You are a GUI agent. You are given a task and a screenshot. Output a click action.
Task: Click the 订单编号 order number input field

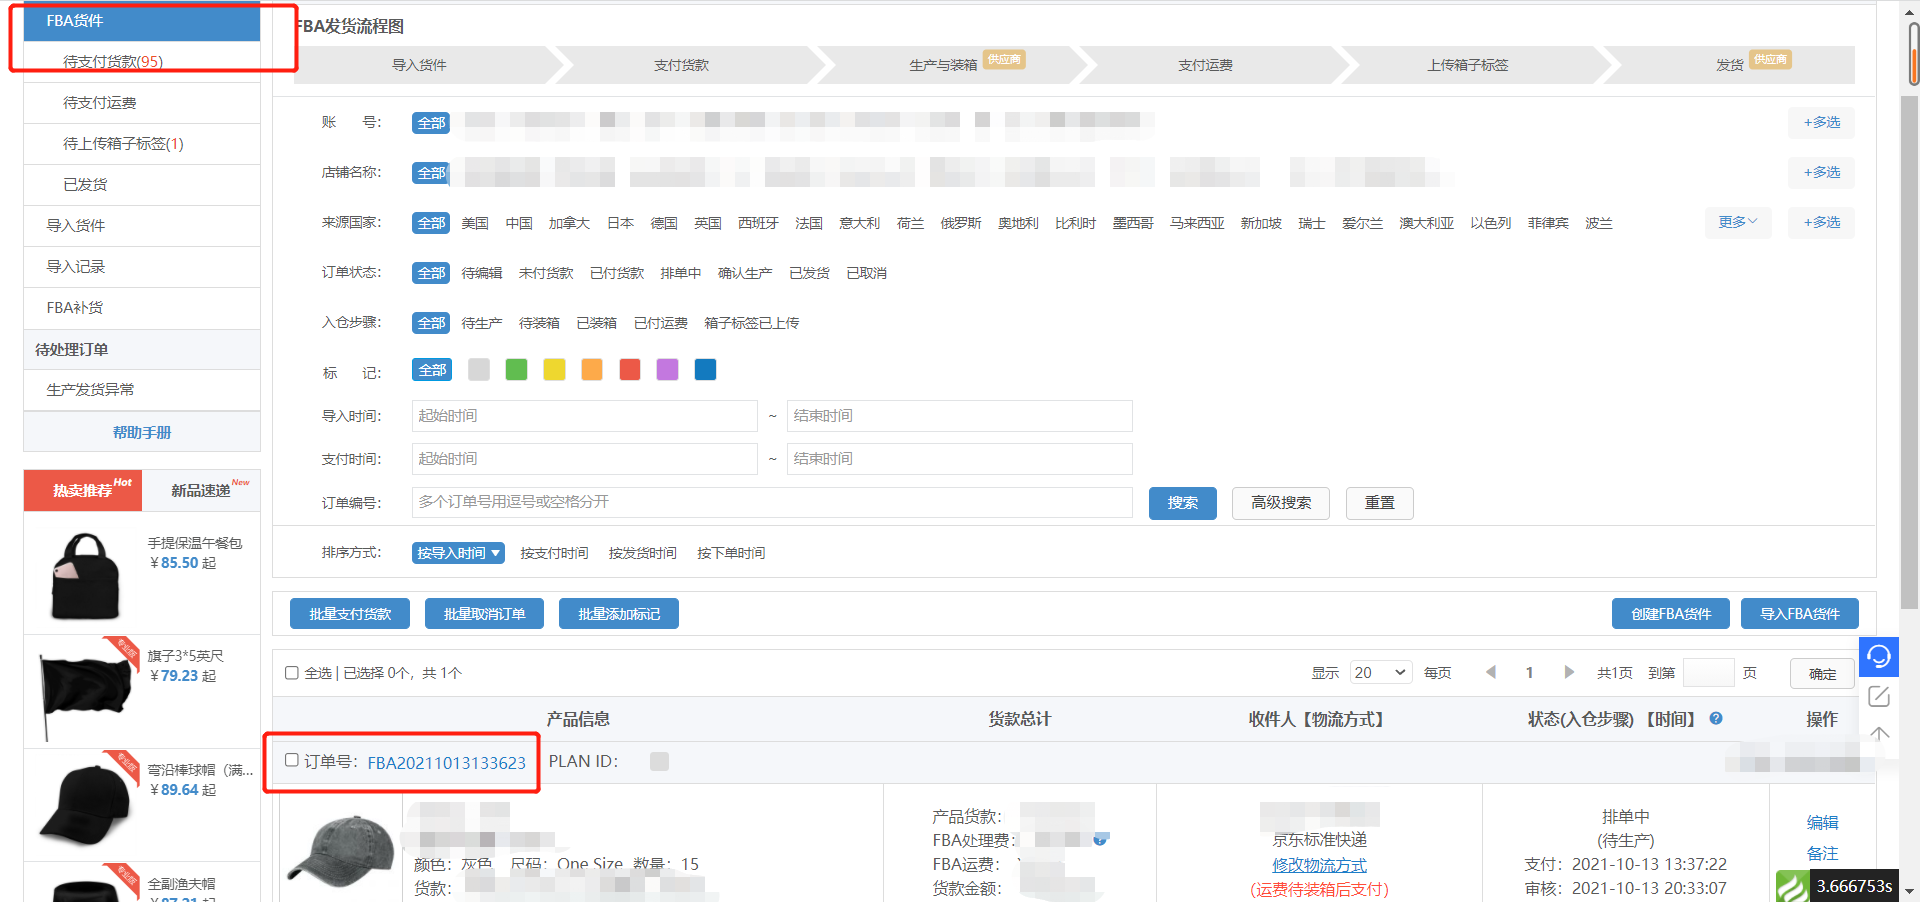(x=771, y=502)
